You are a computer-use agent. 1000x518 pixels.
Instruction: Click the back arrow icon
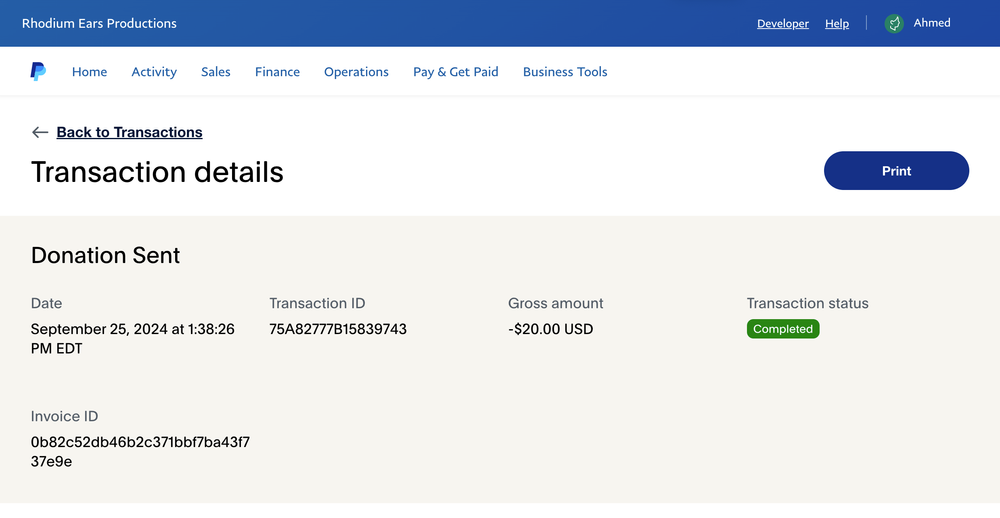40,132
